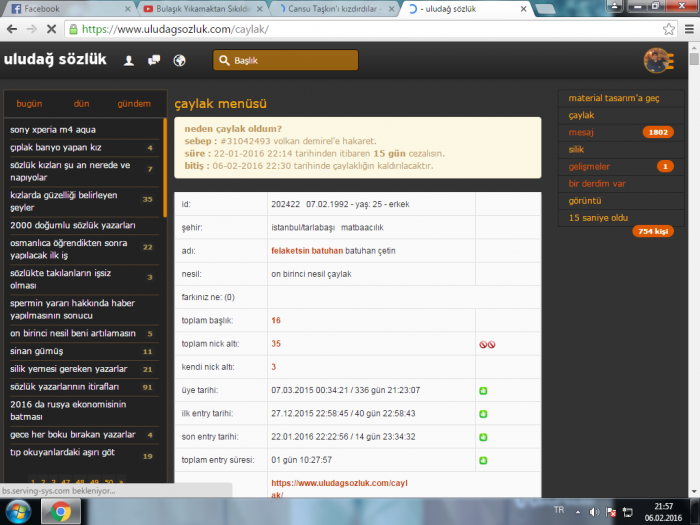Viewport: 700px width, 525px height.
Task: Select çaylak in right menu
Action: pyautogui.click(x=581, y=115)
